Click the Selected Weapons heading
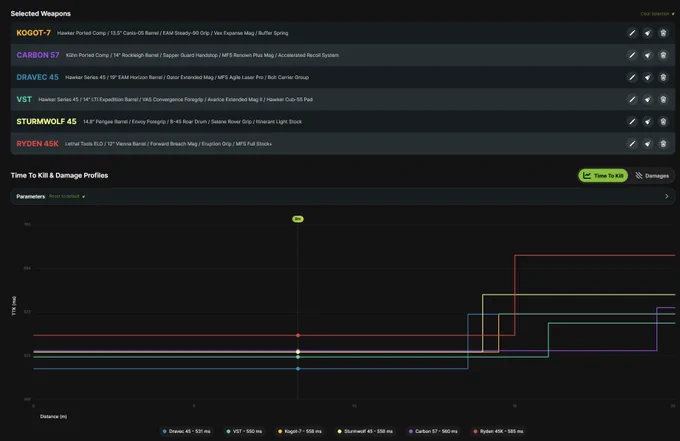Screen dimensions: 680x441 (x=40, y=13)
